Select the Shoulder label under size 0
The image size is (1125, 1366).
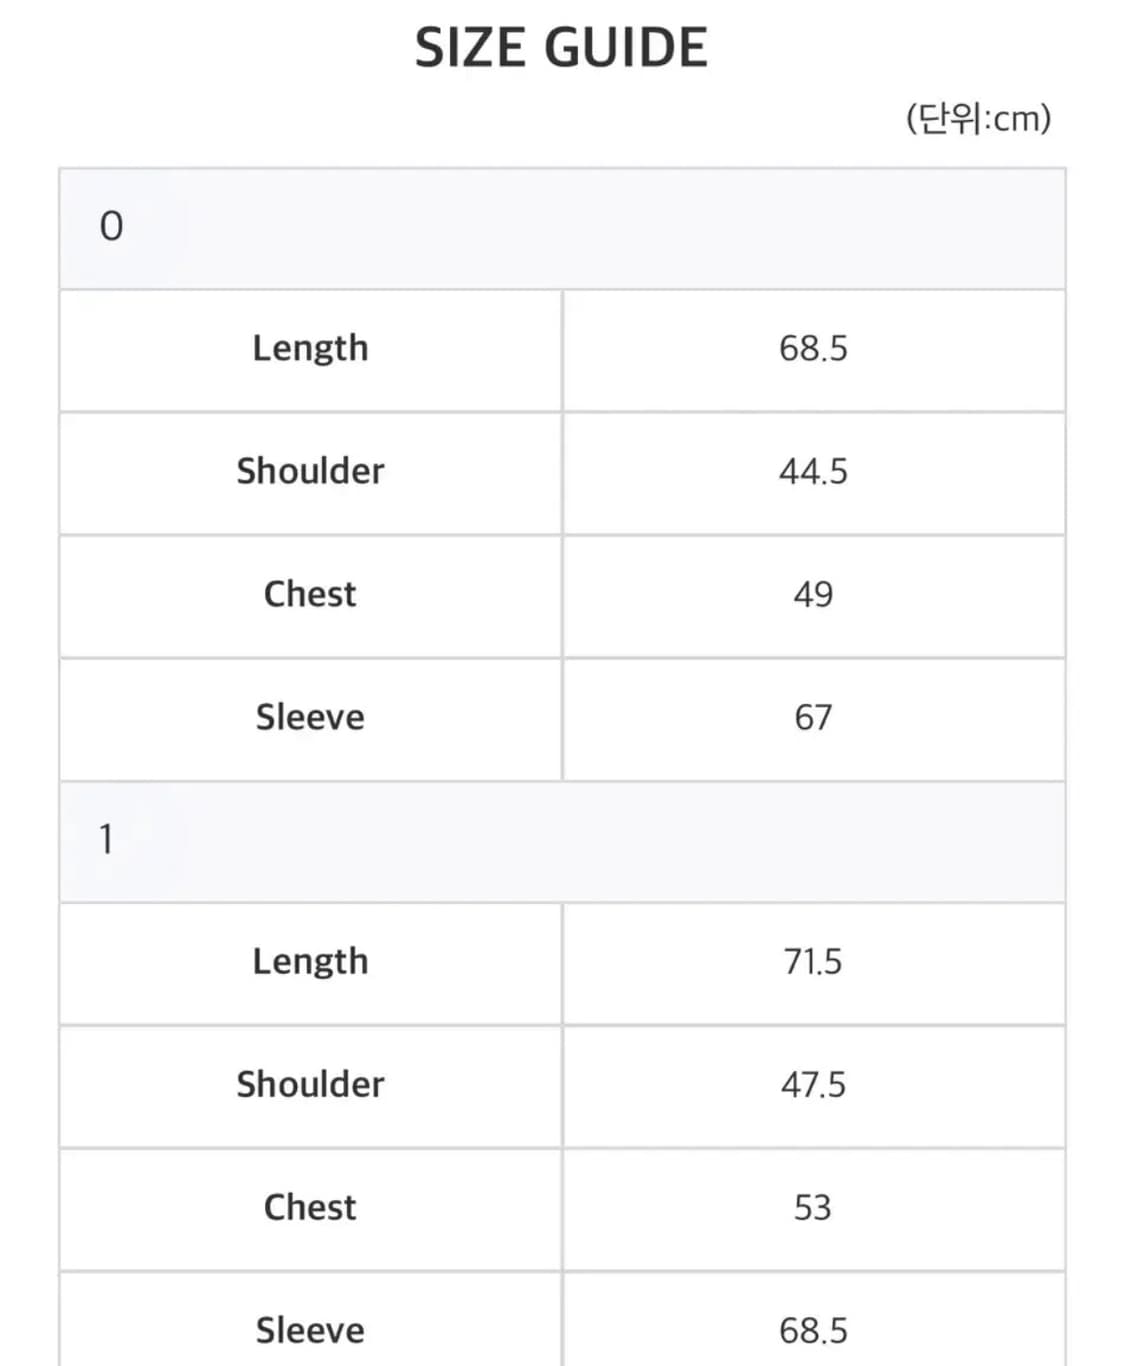pos(310,471)
